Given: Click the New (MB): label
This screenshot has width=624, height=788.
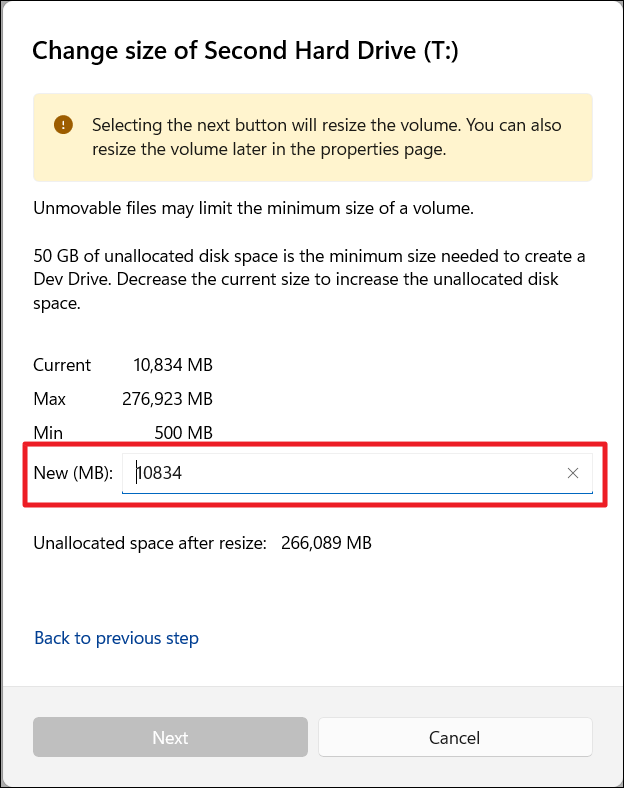Looking at the screenshot, I should [x=73, y=473].
